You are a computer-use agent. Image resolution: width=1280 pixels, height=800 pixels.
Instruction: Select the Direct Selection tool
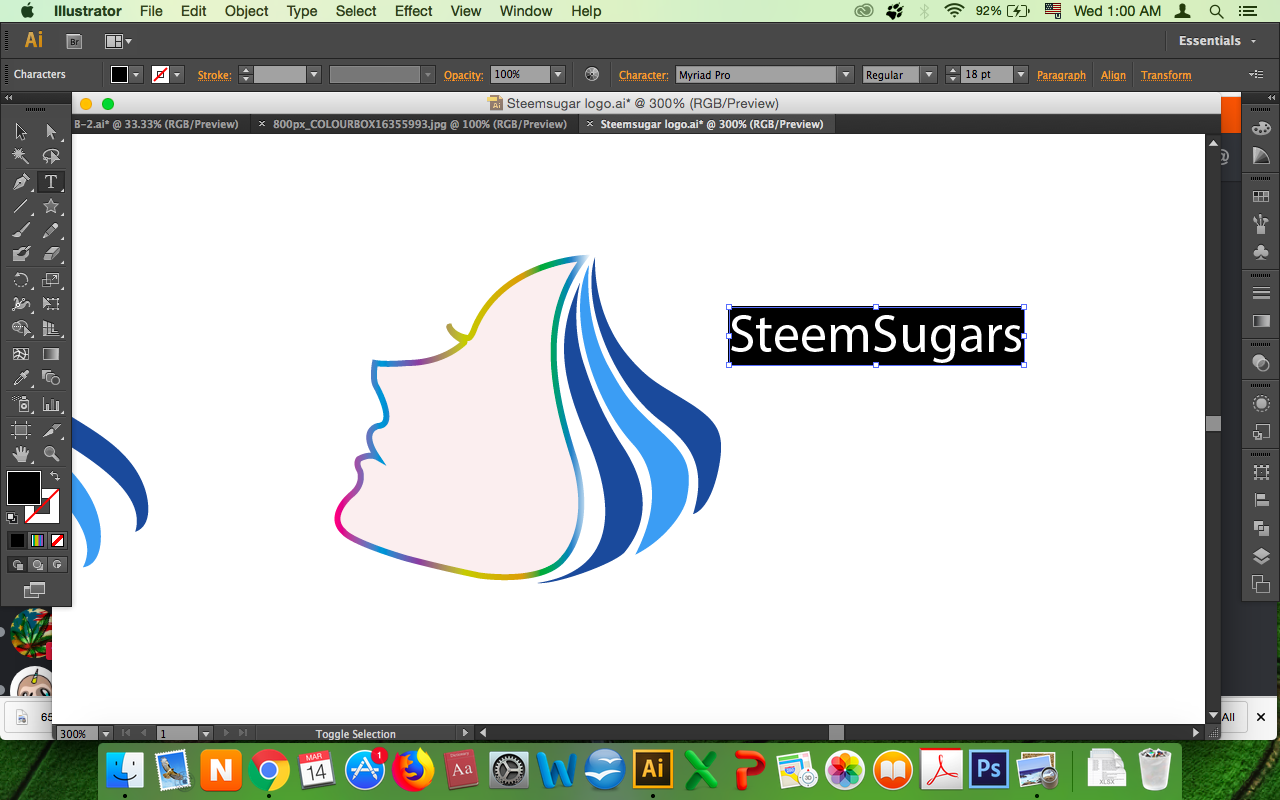[x=51, y=132]
